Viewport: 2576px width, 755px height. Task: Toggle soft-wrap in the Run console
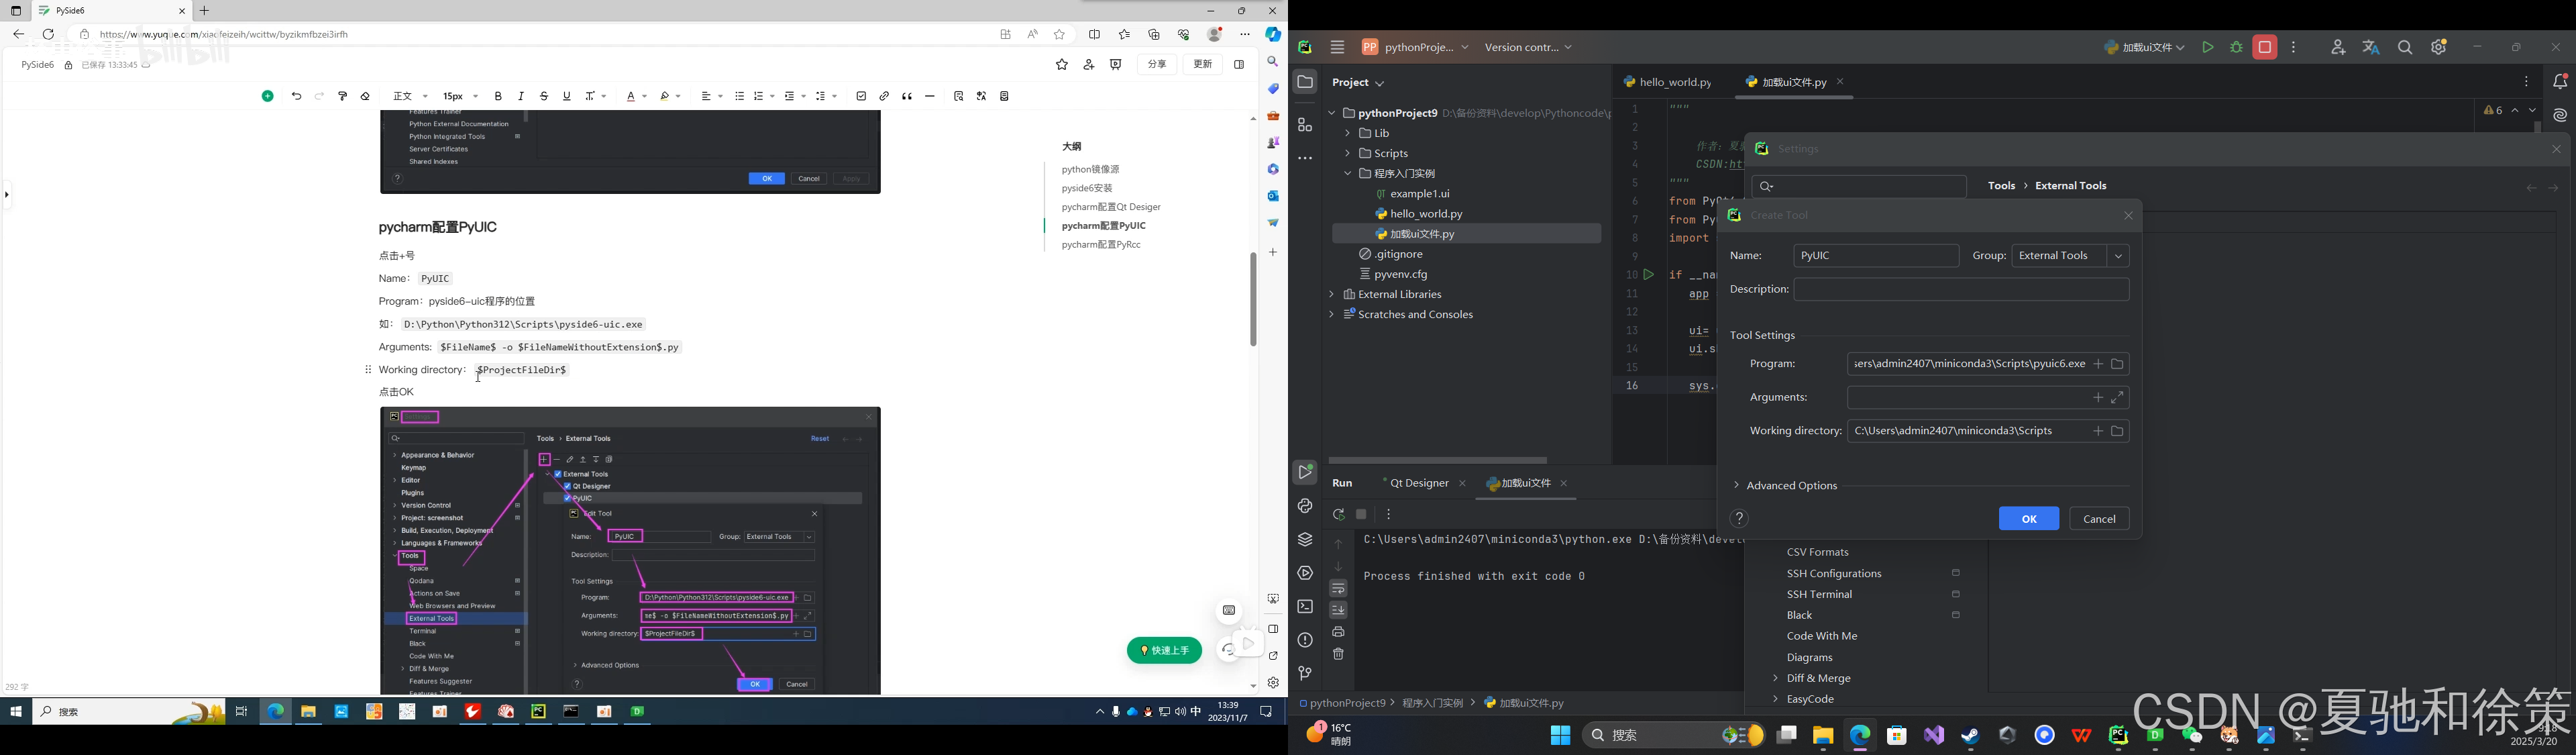[1338, 587]
